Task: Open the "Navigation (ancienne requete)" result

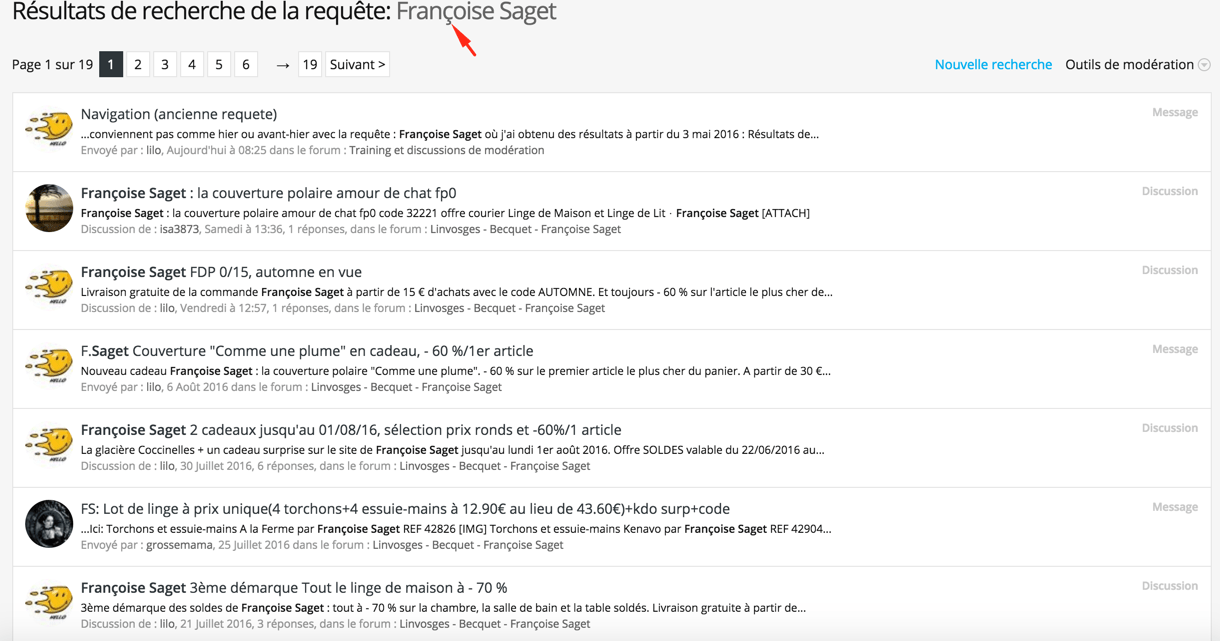Action: (179, 114)
